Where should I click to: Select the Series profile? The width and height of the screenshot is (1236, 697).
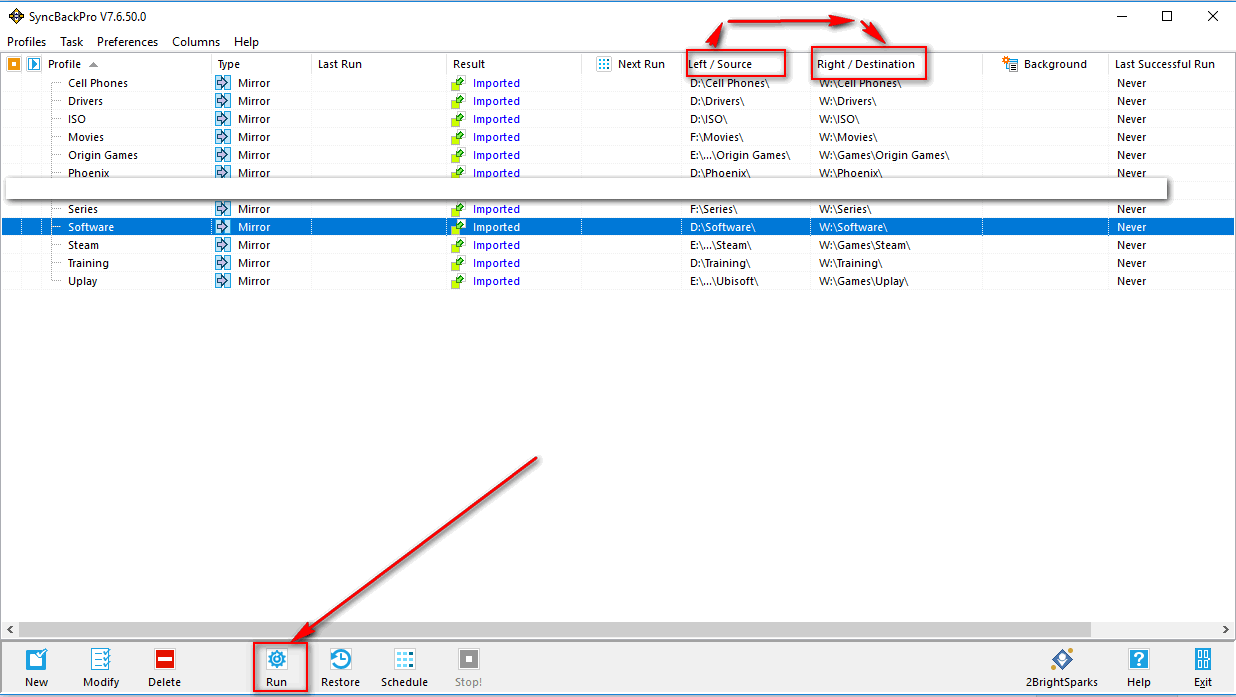pyautogui.click(x=83, y=209)
